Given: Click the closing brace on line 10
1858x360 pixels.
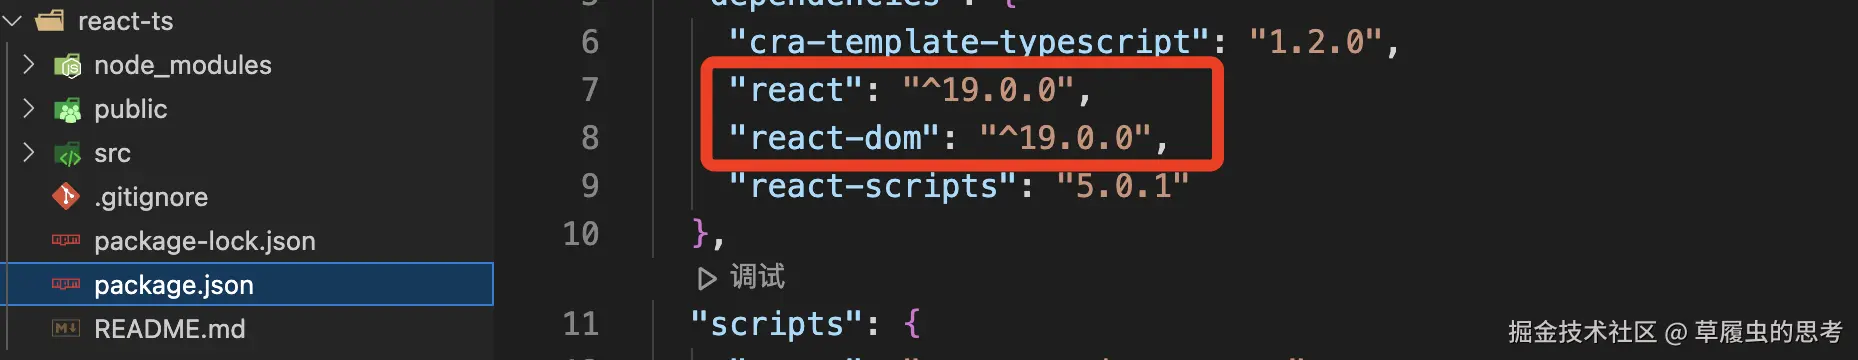Looking at the screenshot, I should coord(700,233).
